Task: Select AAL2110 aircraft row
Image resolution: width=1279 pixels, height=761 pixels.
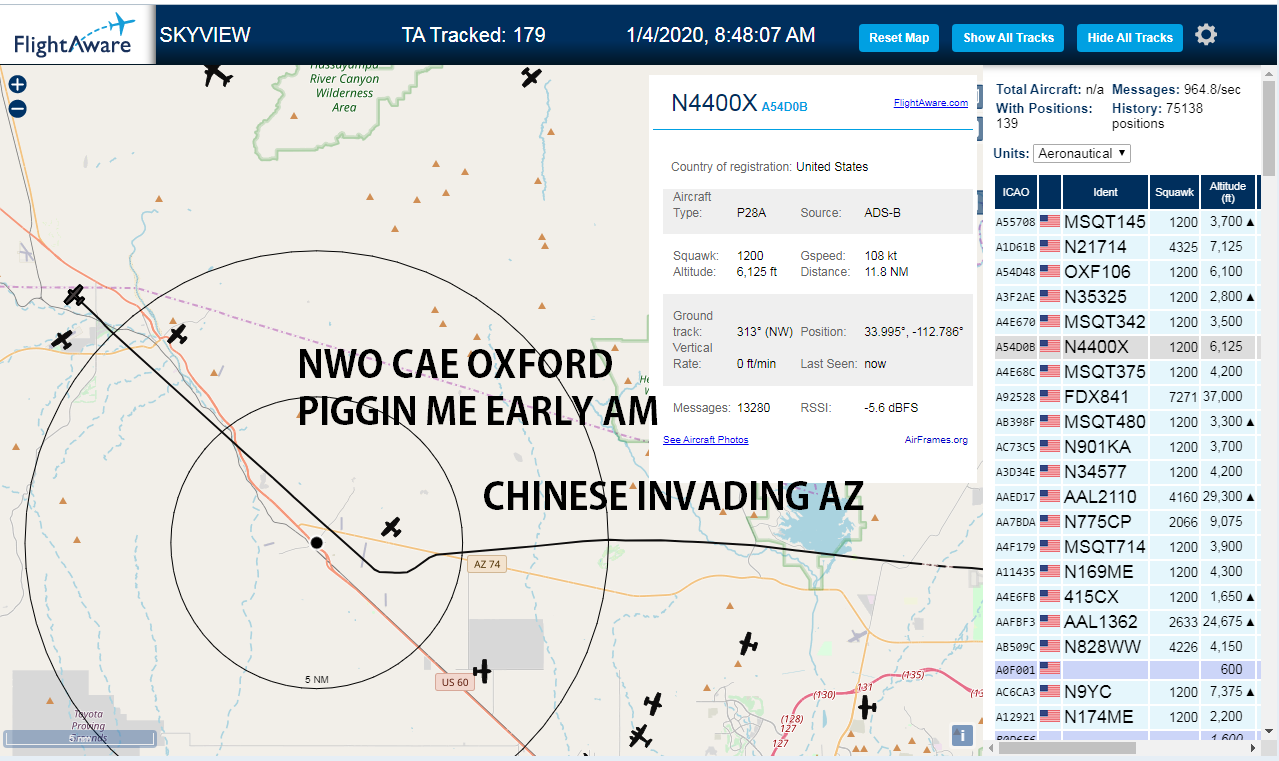Action: pos(1126,497)
